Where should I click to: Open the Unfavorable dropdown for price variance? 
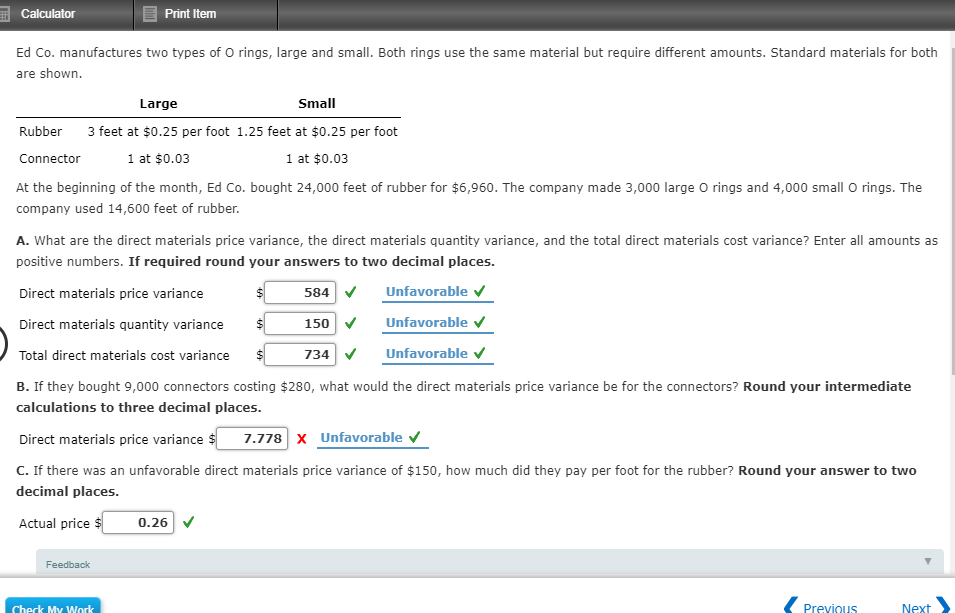(x=429, y=291)
